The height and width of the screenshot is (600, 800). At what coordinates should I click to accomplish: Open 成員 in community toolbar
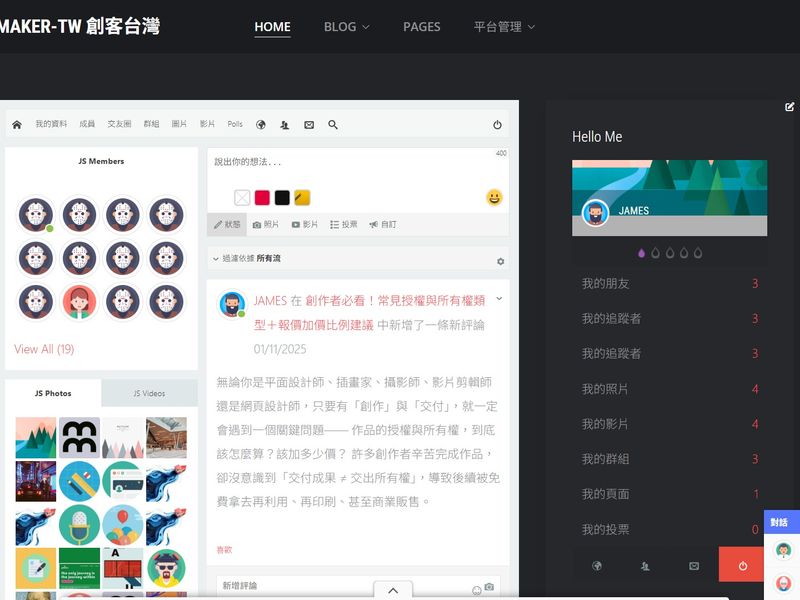[x=87, y=124]
